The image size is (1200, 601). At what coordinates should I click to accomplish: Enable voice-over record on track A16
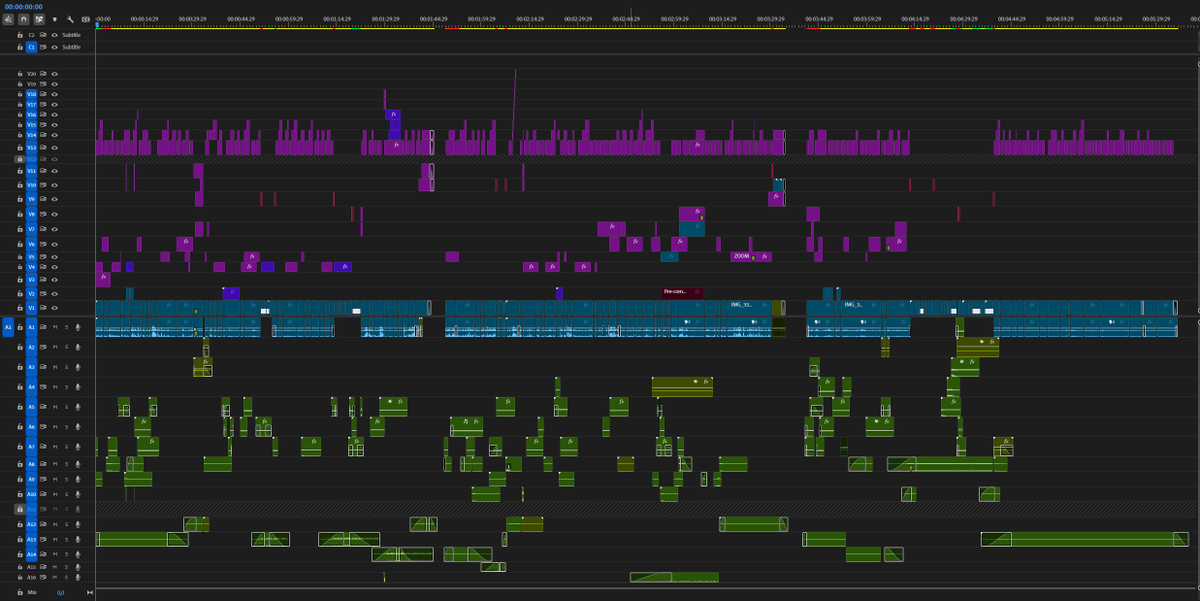point(78,577)
